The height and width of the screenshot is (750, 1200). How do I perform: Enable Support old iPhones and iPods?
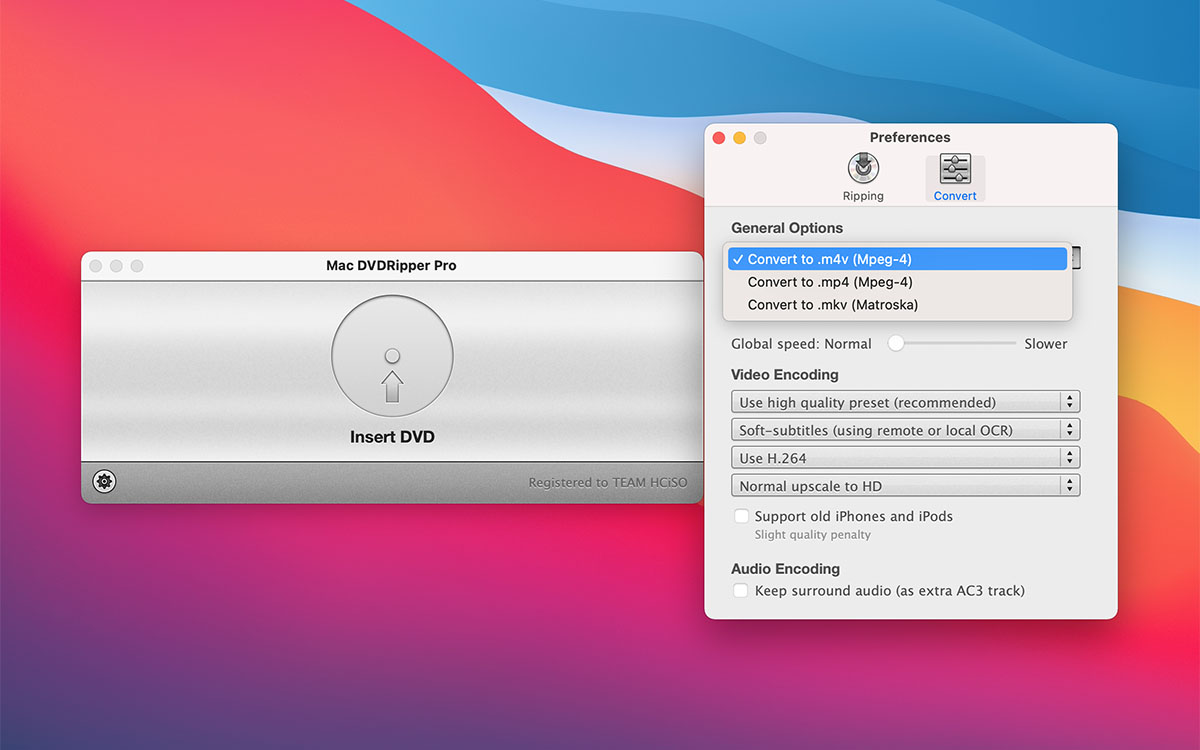[x=741, y=516]
